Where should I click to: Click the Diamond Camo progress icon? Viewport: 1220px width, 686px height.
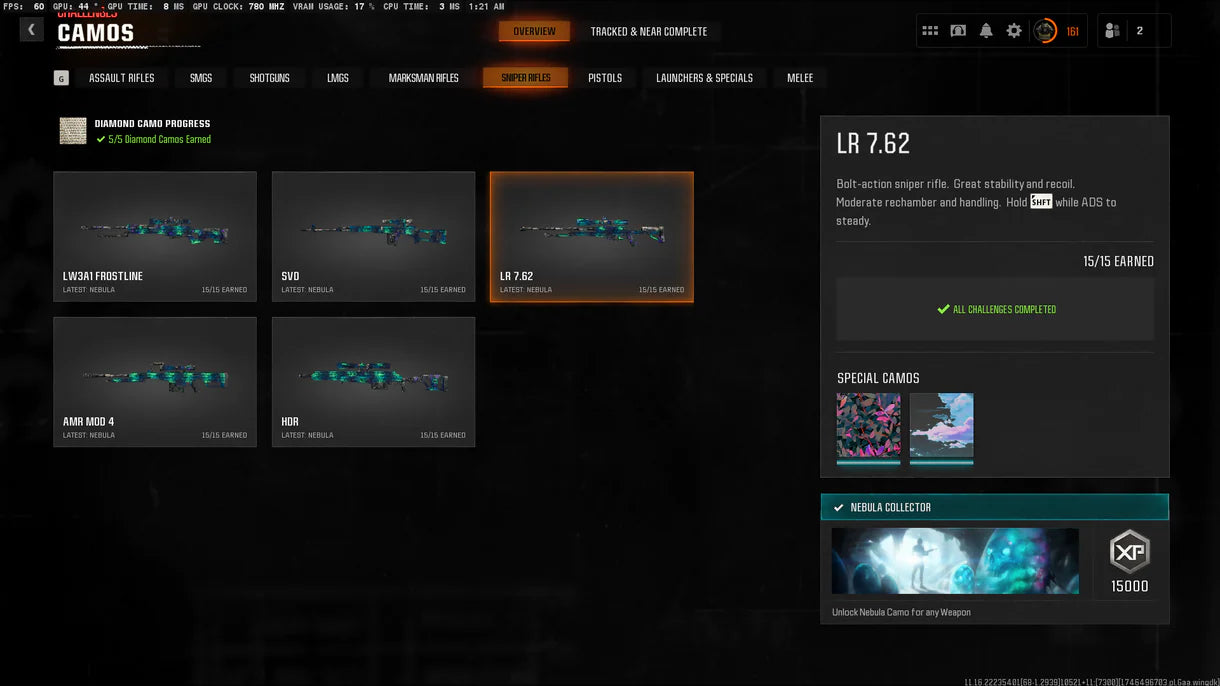(x=73, y=131)
